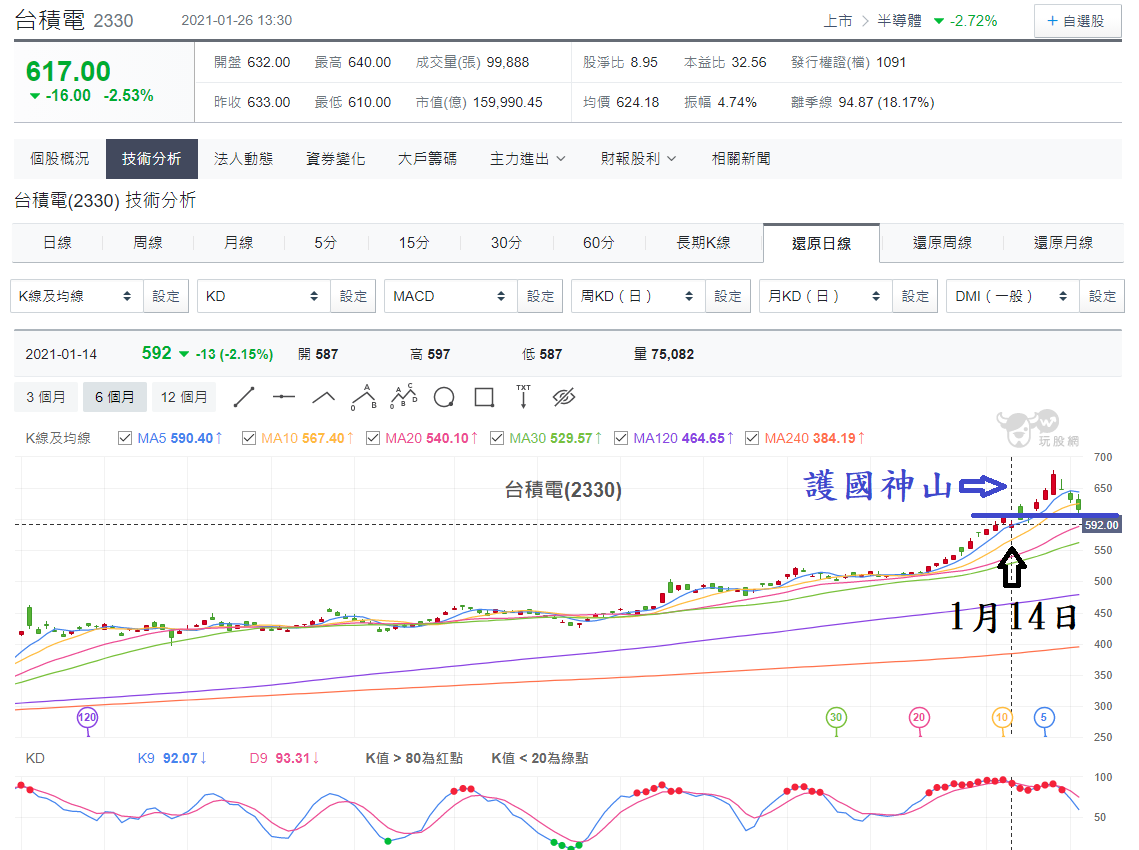
Task: Click 設定 button next to KD dropdown
Action: (x=353, y=296)
